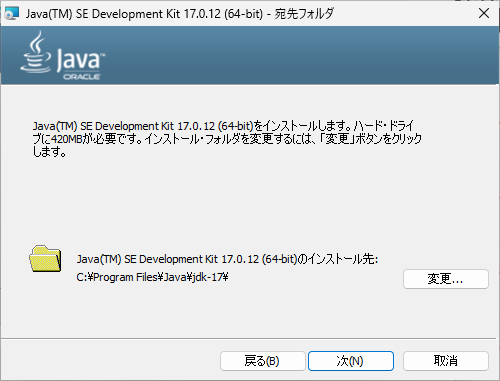Viewport: 500px width, 381px height.
Task: Go back with 戻る(B) button
Action: [x=263, y=361]
